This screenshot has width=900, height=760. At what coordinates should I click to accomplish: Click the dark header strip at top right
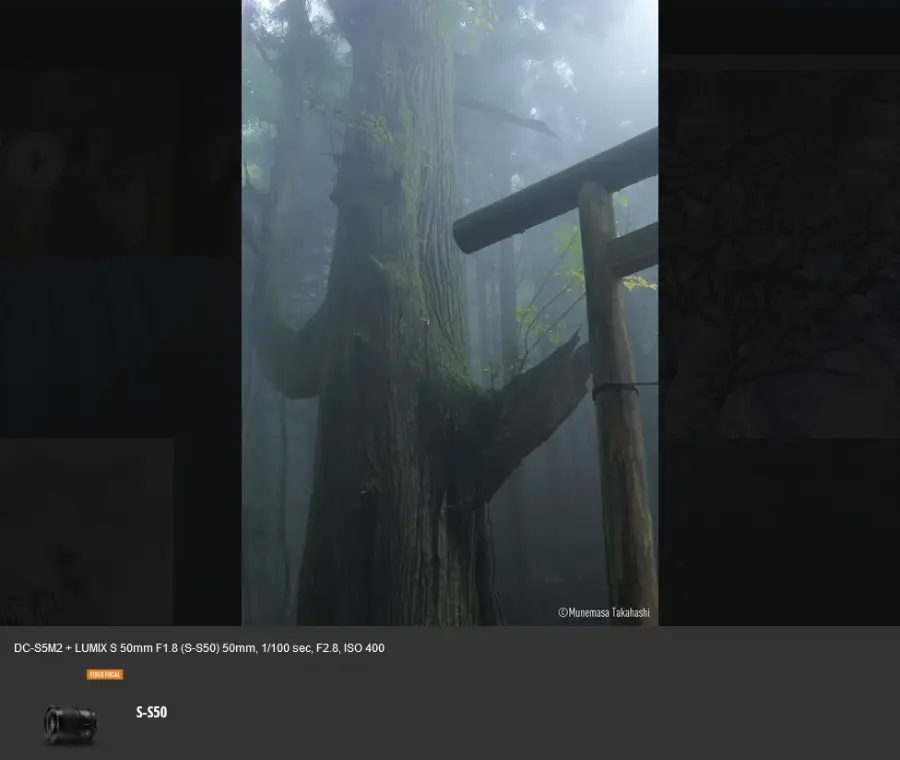[x=780, y=25]
